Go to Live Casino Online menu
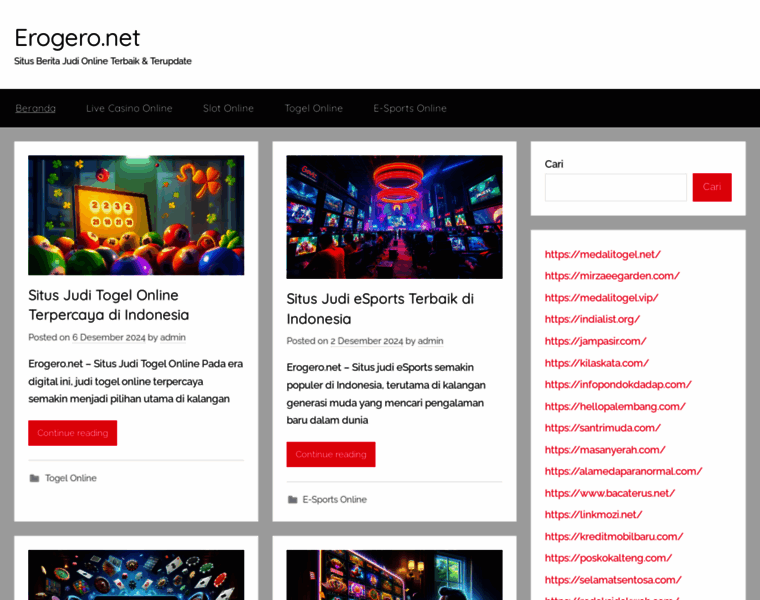This screenshot has width=760, height=600. coord(129,108)
